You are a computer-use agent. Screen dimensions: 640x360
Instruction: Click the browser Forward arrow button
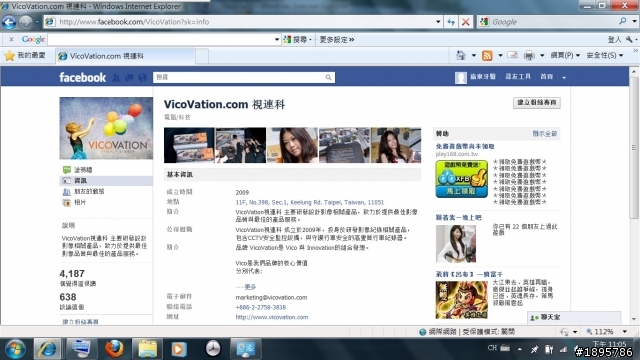point(25,22)
